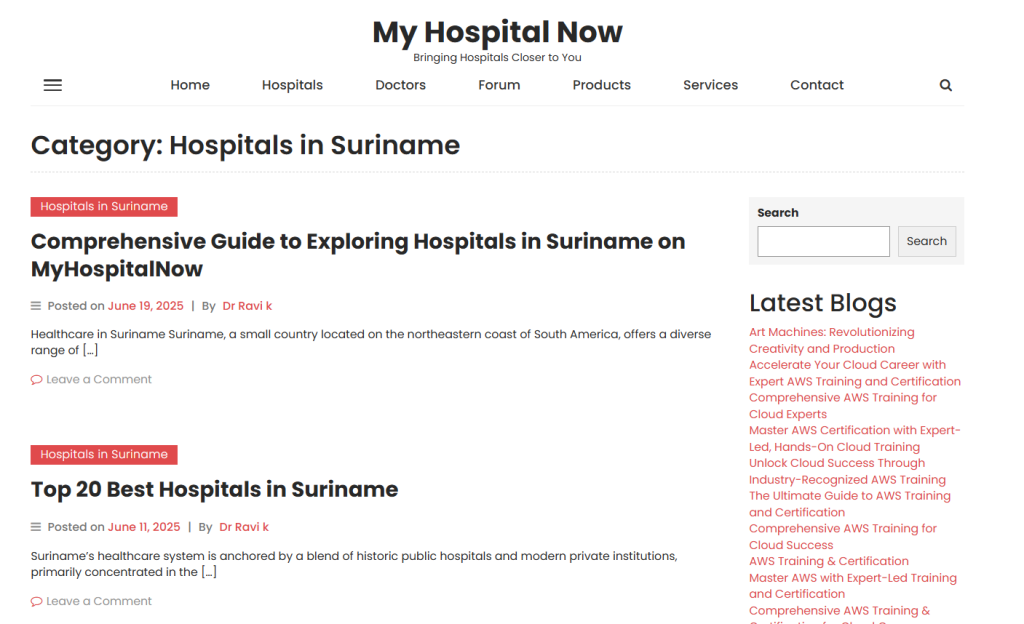Click the first Hospitals in Suriname red tag
1024x624 pixels.
(104, 207)
